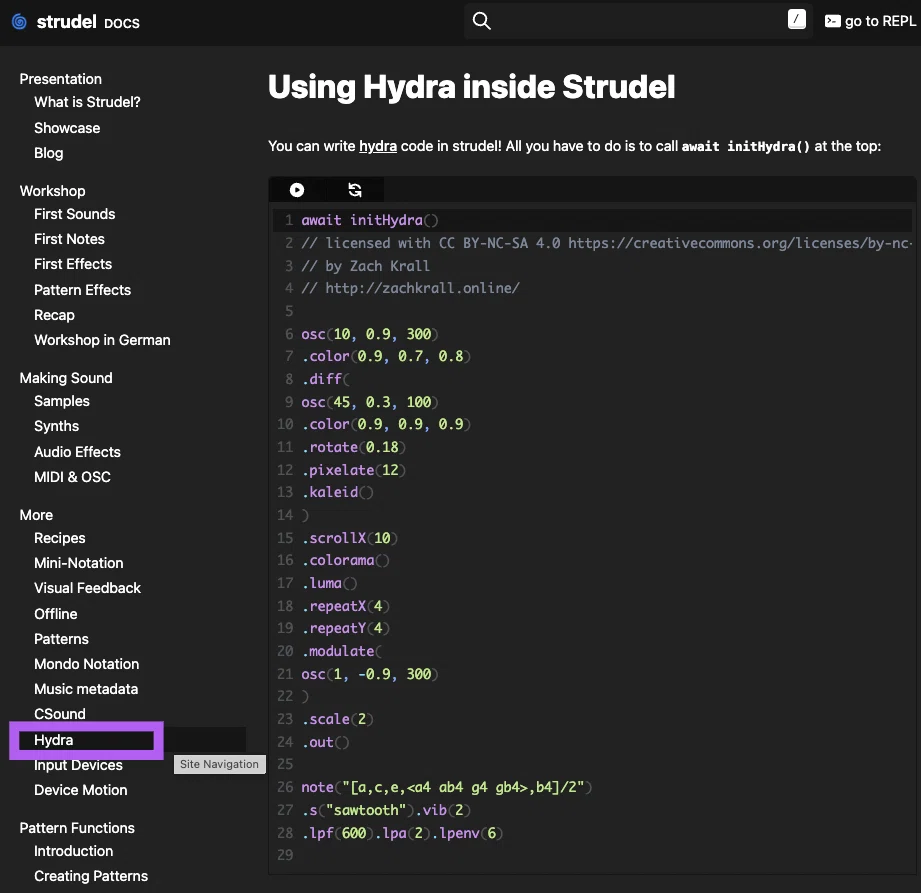The height and width of the screenshot is (893, 921).
Task: Click the .kaleid() line in the code
Action: point(337,492)
